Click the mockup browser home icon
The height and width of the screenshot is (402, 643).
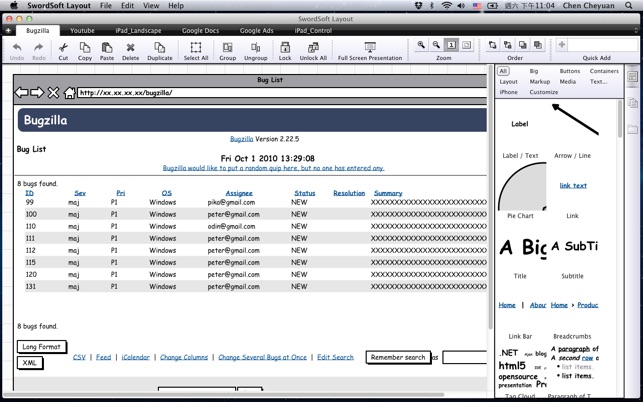tap(70, 93)
